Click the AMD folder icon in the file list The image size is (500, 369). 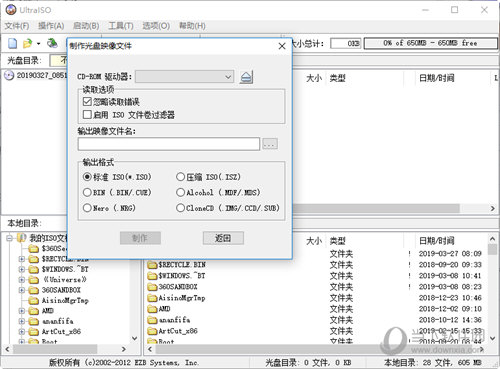[152, 309]
